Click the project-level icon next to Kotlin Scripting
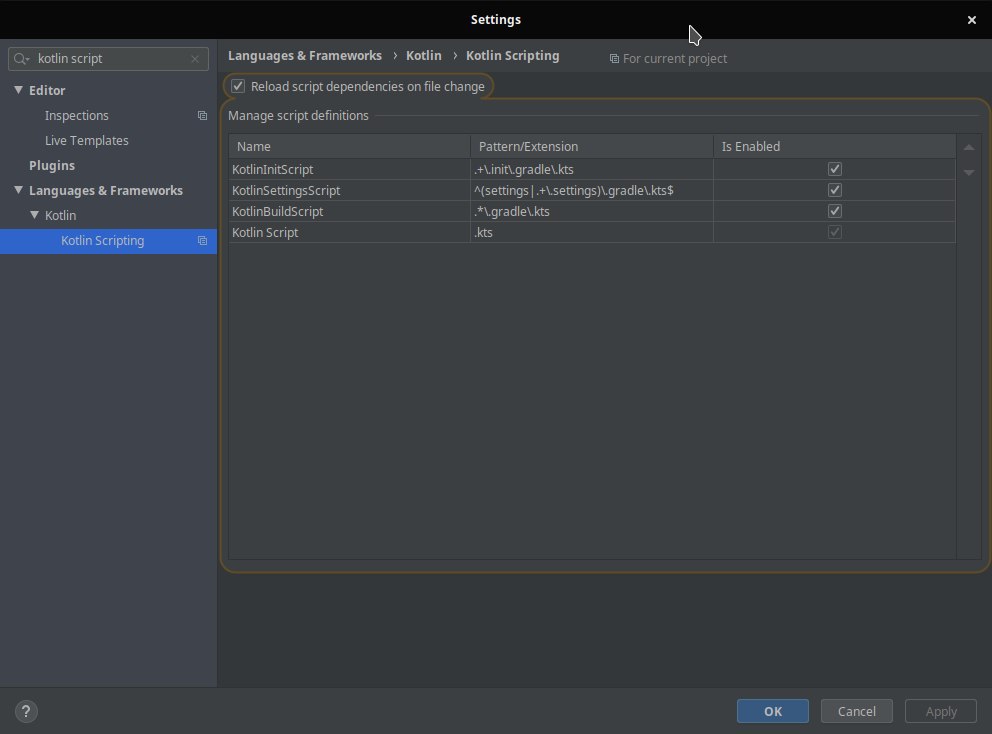Image resolution: width=992 pixels, height=734 pixels. (202, 241)
